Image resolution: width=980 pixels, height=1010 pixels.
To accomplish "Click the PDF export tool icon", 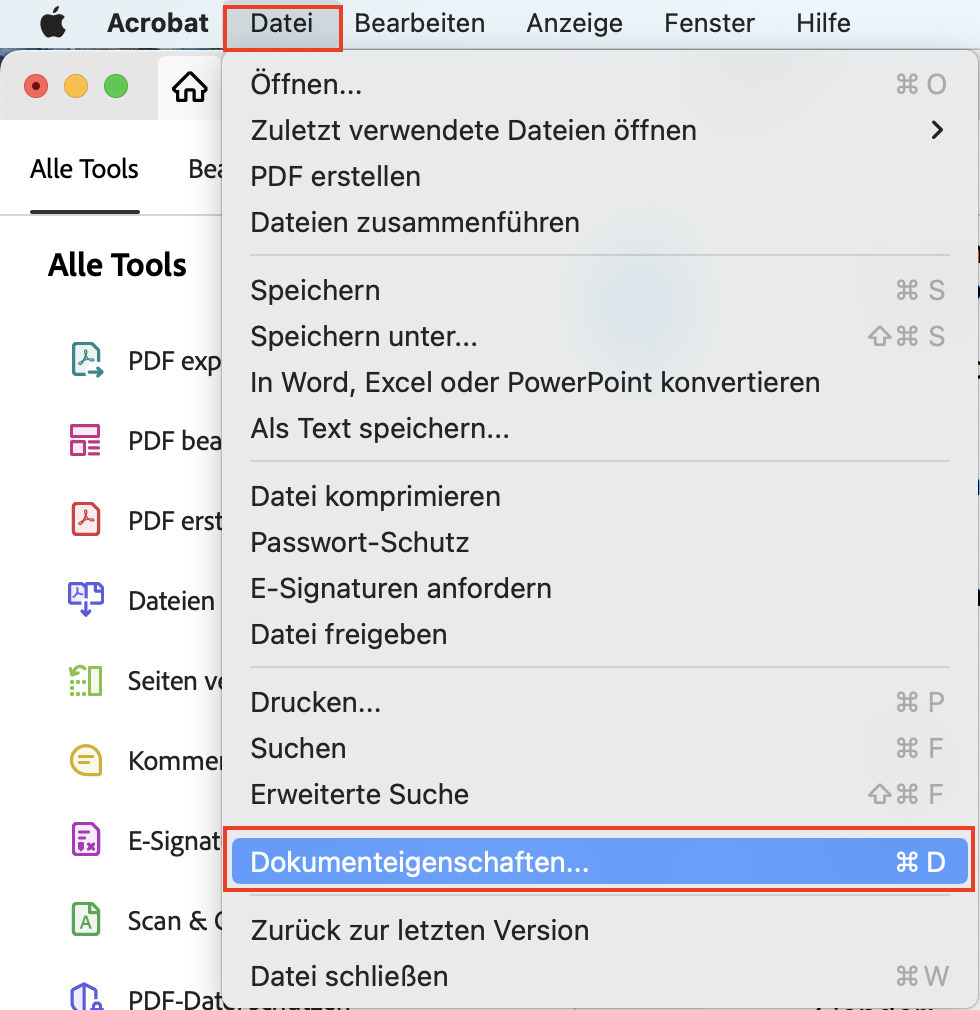I will [x=87, y=361].
